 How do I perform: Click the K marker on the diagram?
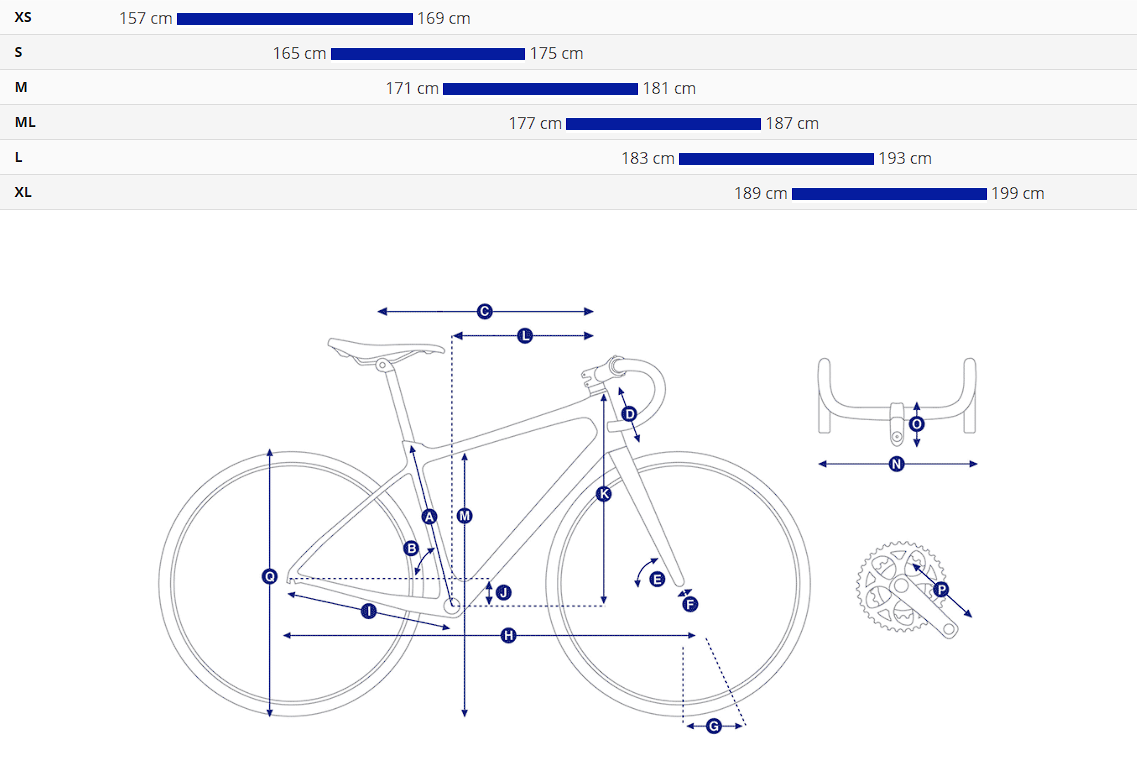[603, 494]
